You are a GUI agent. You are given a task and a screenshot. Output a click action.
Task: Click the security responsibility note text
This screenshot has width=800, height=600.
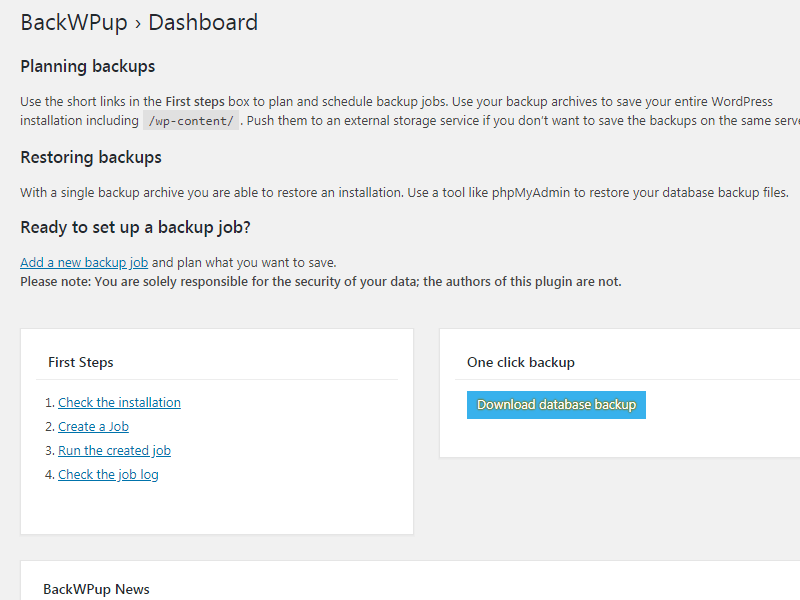[320, 281]
